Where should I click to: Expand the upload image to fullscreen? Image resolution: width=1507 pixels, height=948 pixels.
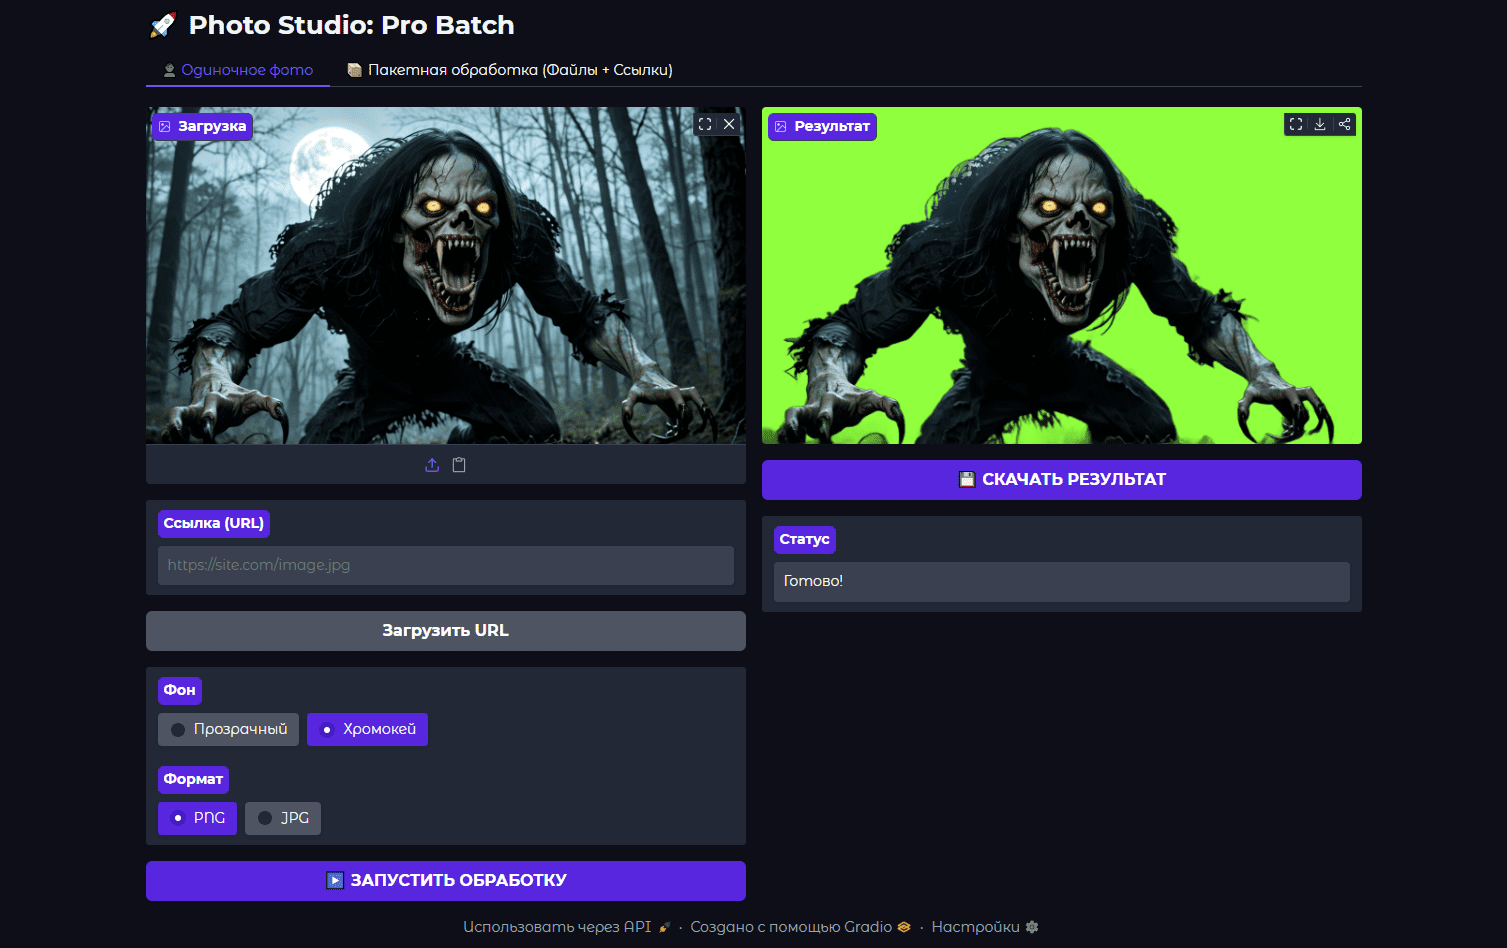pos(705,124)
